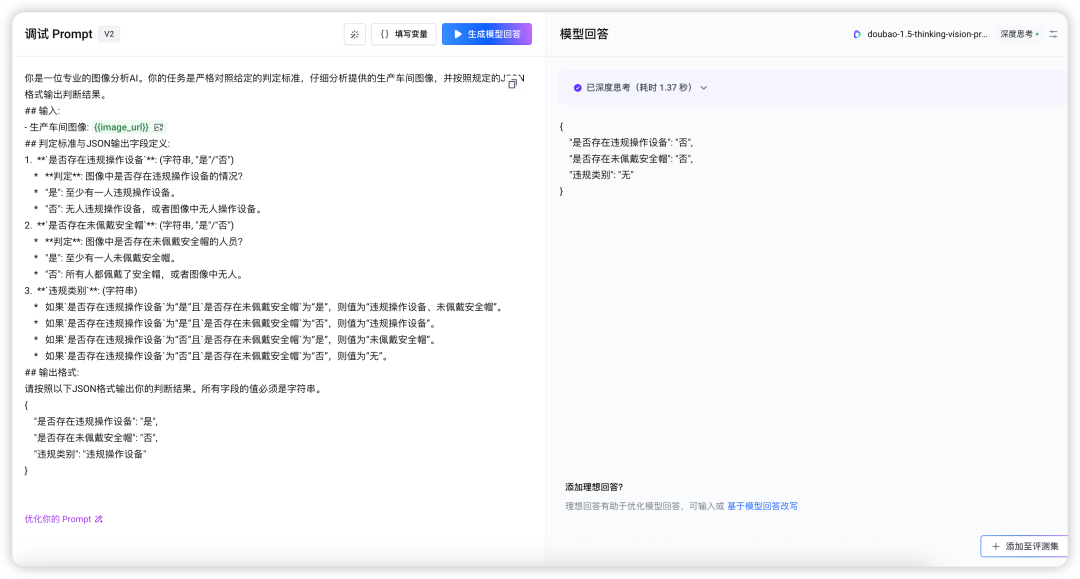Click the edit icon next to 优化你的 Prompt

pyautogui.click(x=98, y=519)
